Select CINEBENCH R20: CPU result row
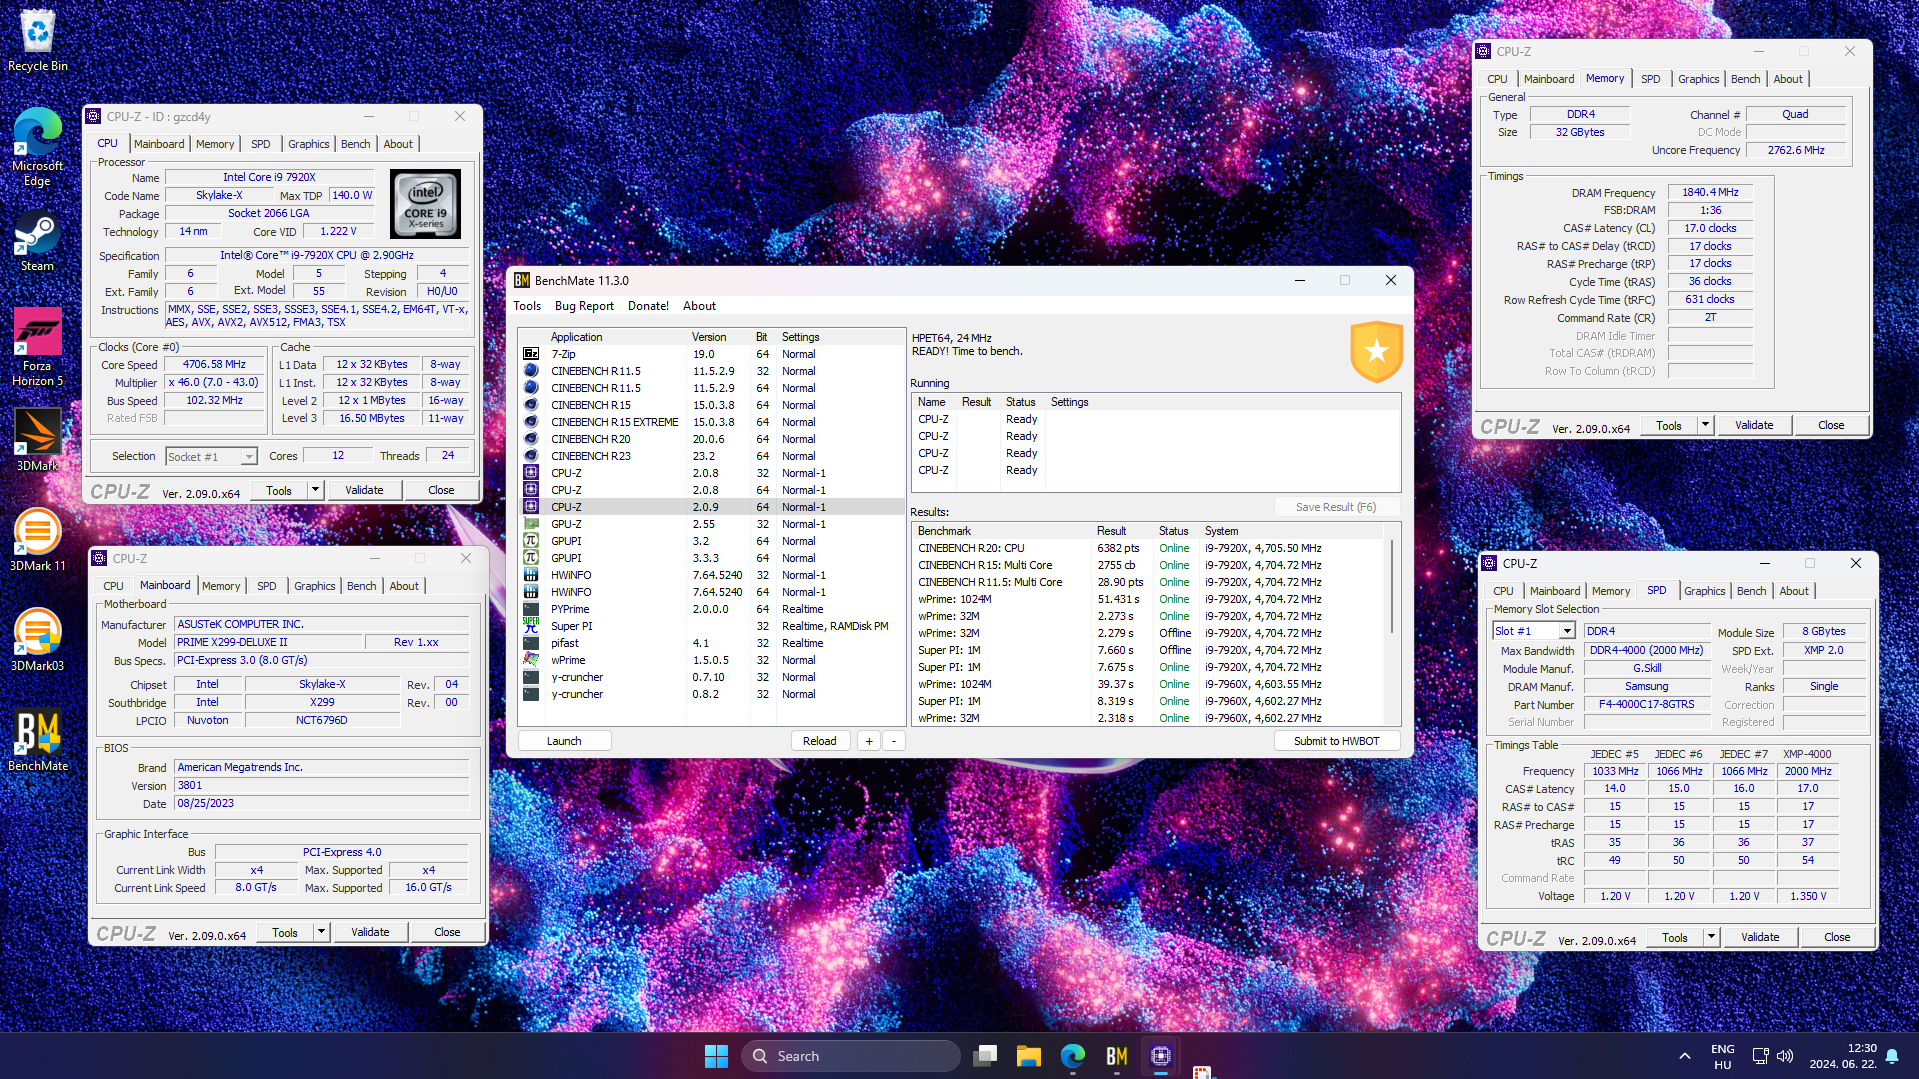This screenshot has width=1919, height=1079. point(1150,548)
